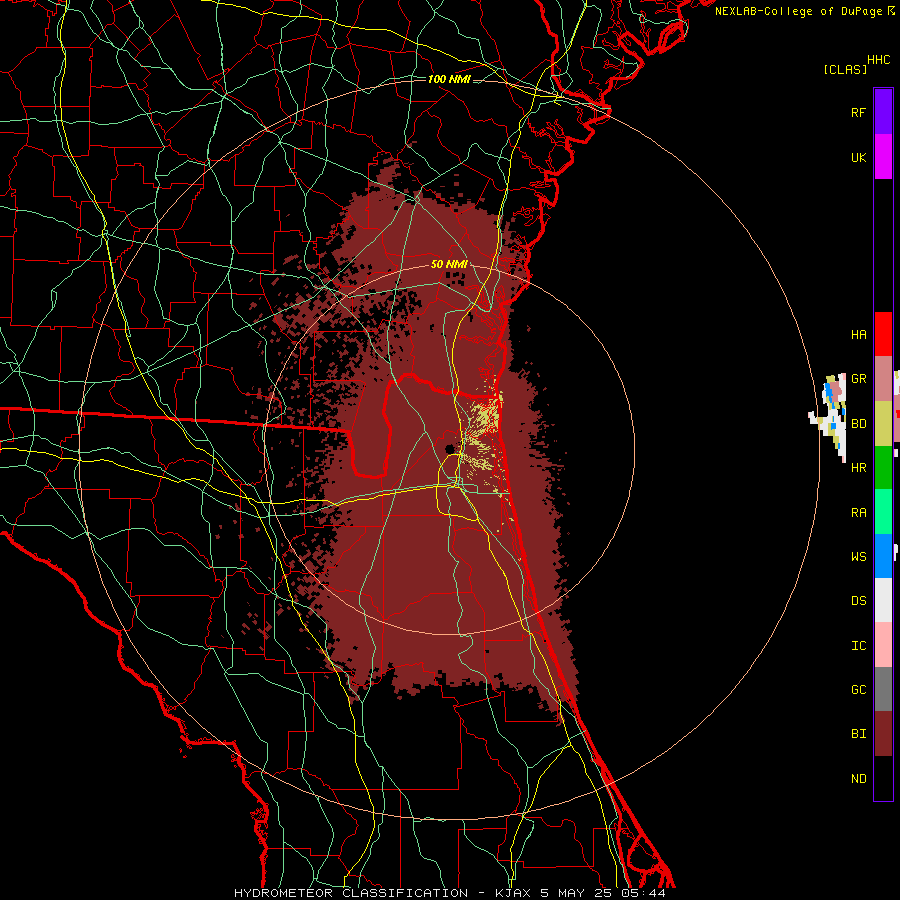
Task: Click the HYDROMETEOR CLASSIFICATION KJAX title caption
Action: pos(449,893)
